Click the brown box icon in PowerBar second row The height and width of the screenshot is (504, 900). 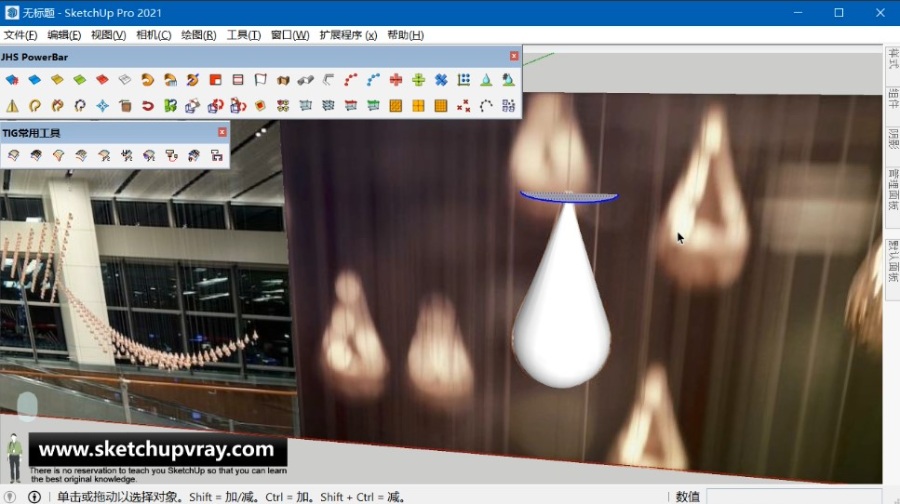tap(125, 106)
